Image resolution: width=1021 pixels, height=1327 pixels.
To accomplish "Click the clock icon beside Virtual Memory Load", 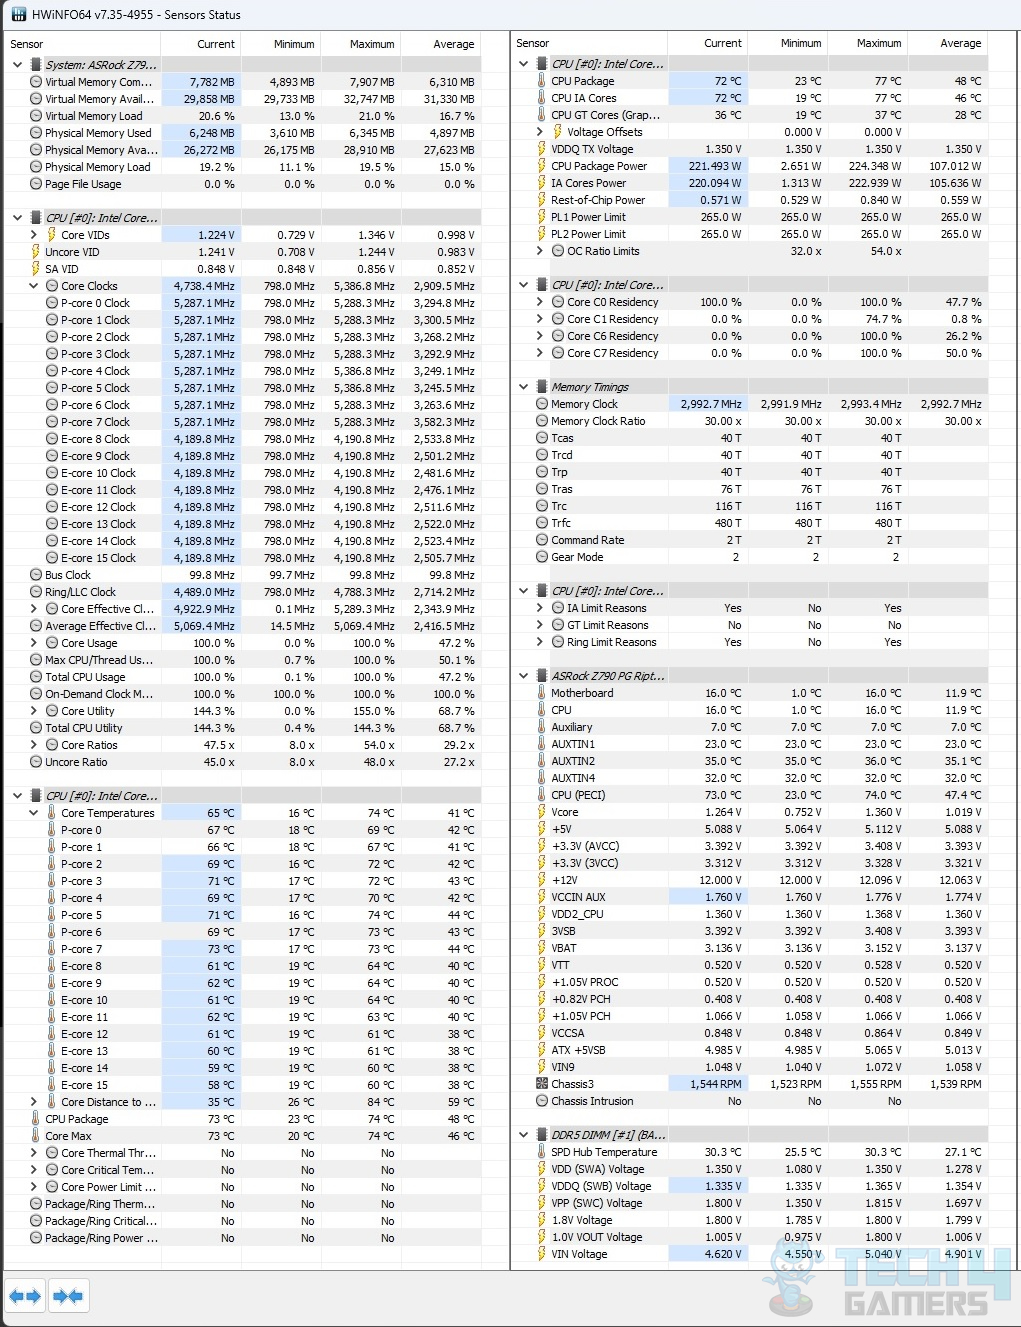I will point(36,116).
